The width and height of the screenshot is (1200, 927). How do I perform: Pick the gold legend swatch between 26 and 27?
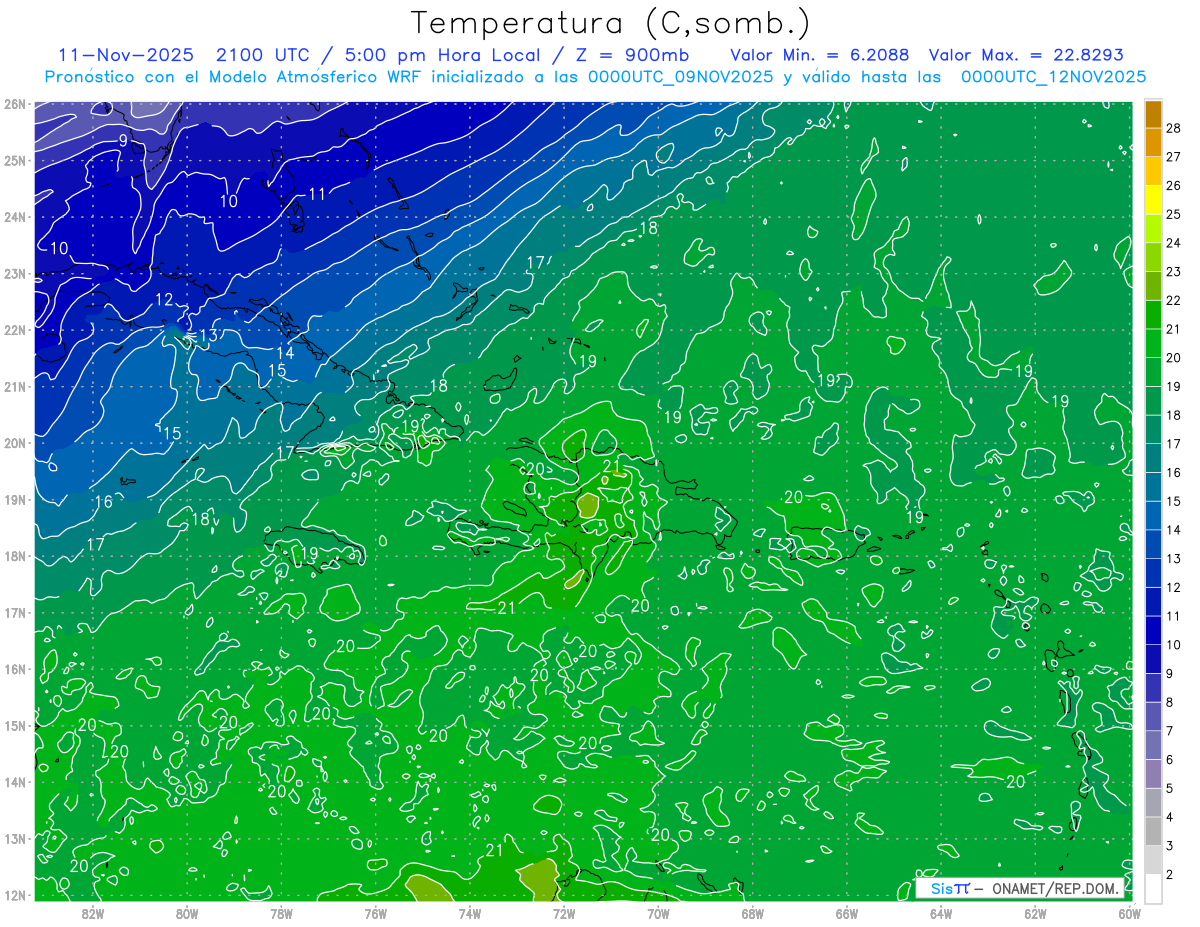click(1153, 171)
